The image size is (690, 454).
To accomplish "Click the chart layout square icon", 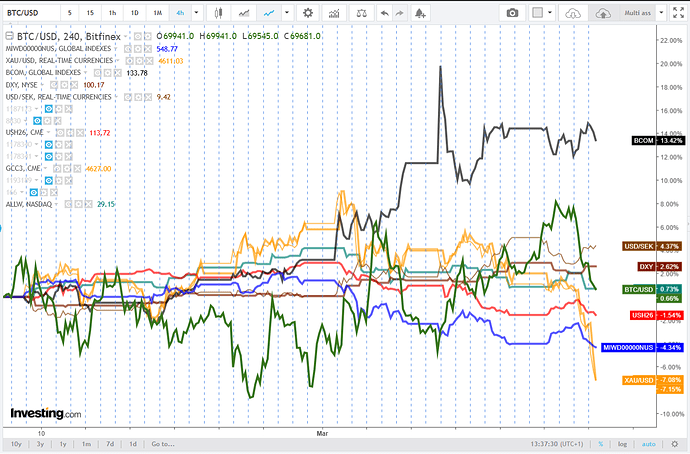I will (x=537, y=13).
